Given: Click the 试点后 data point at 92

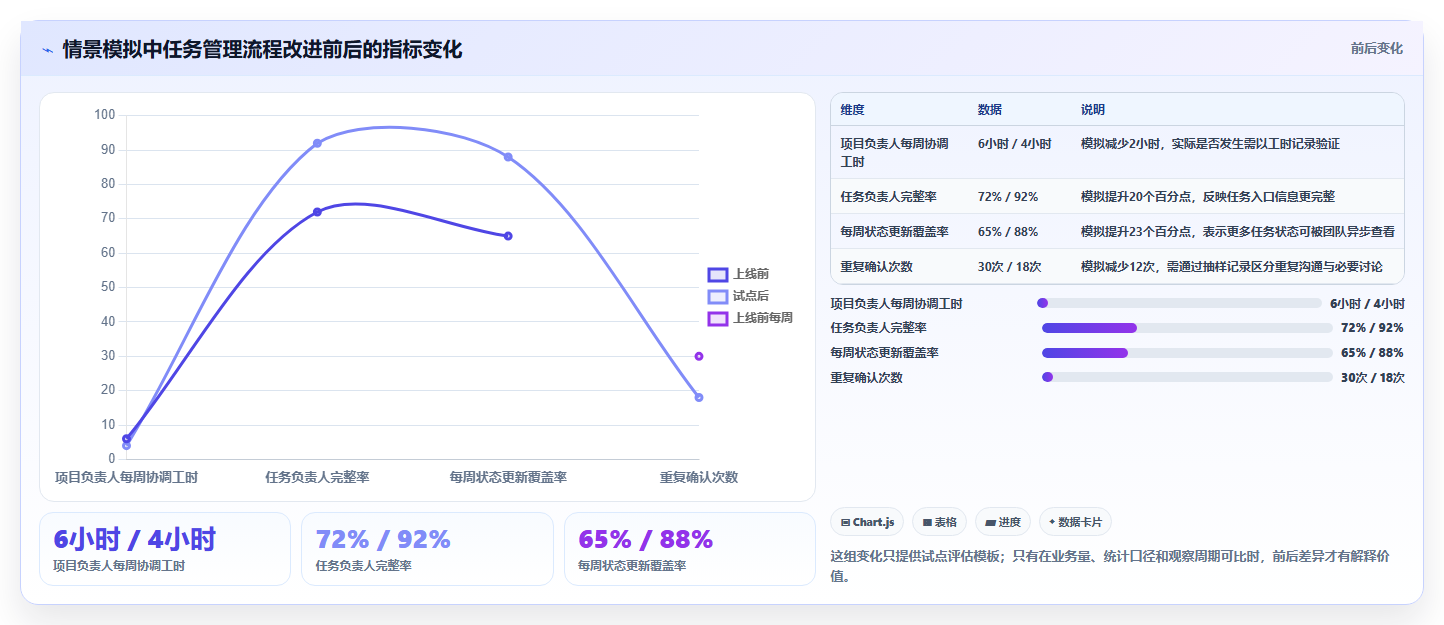Looking at the screenshot, I should coord(317,143).
